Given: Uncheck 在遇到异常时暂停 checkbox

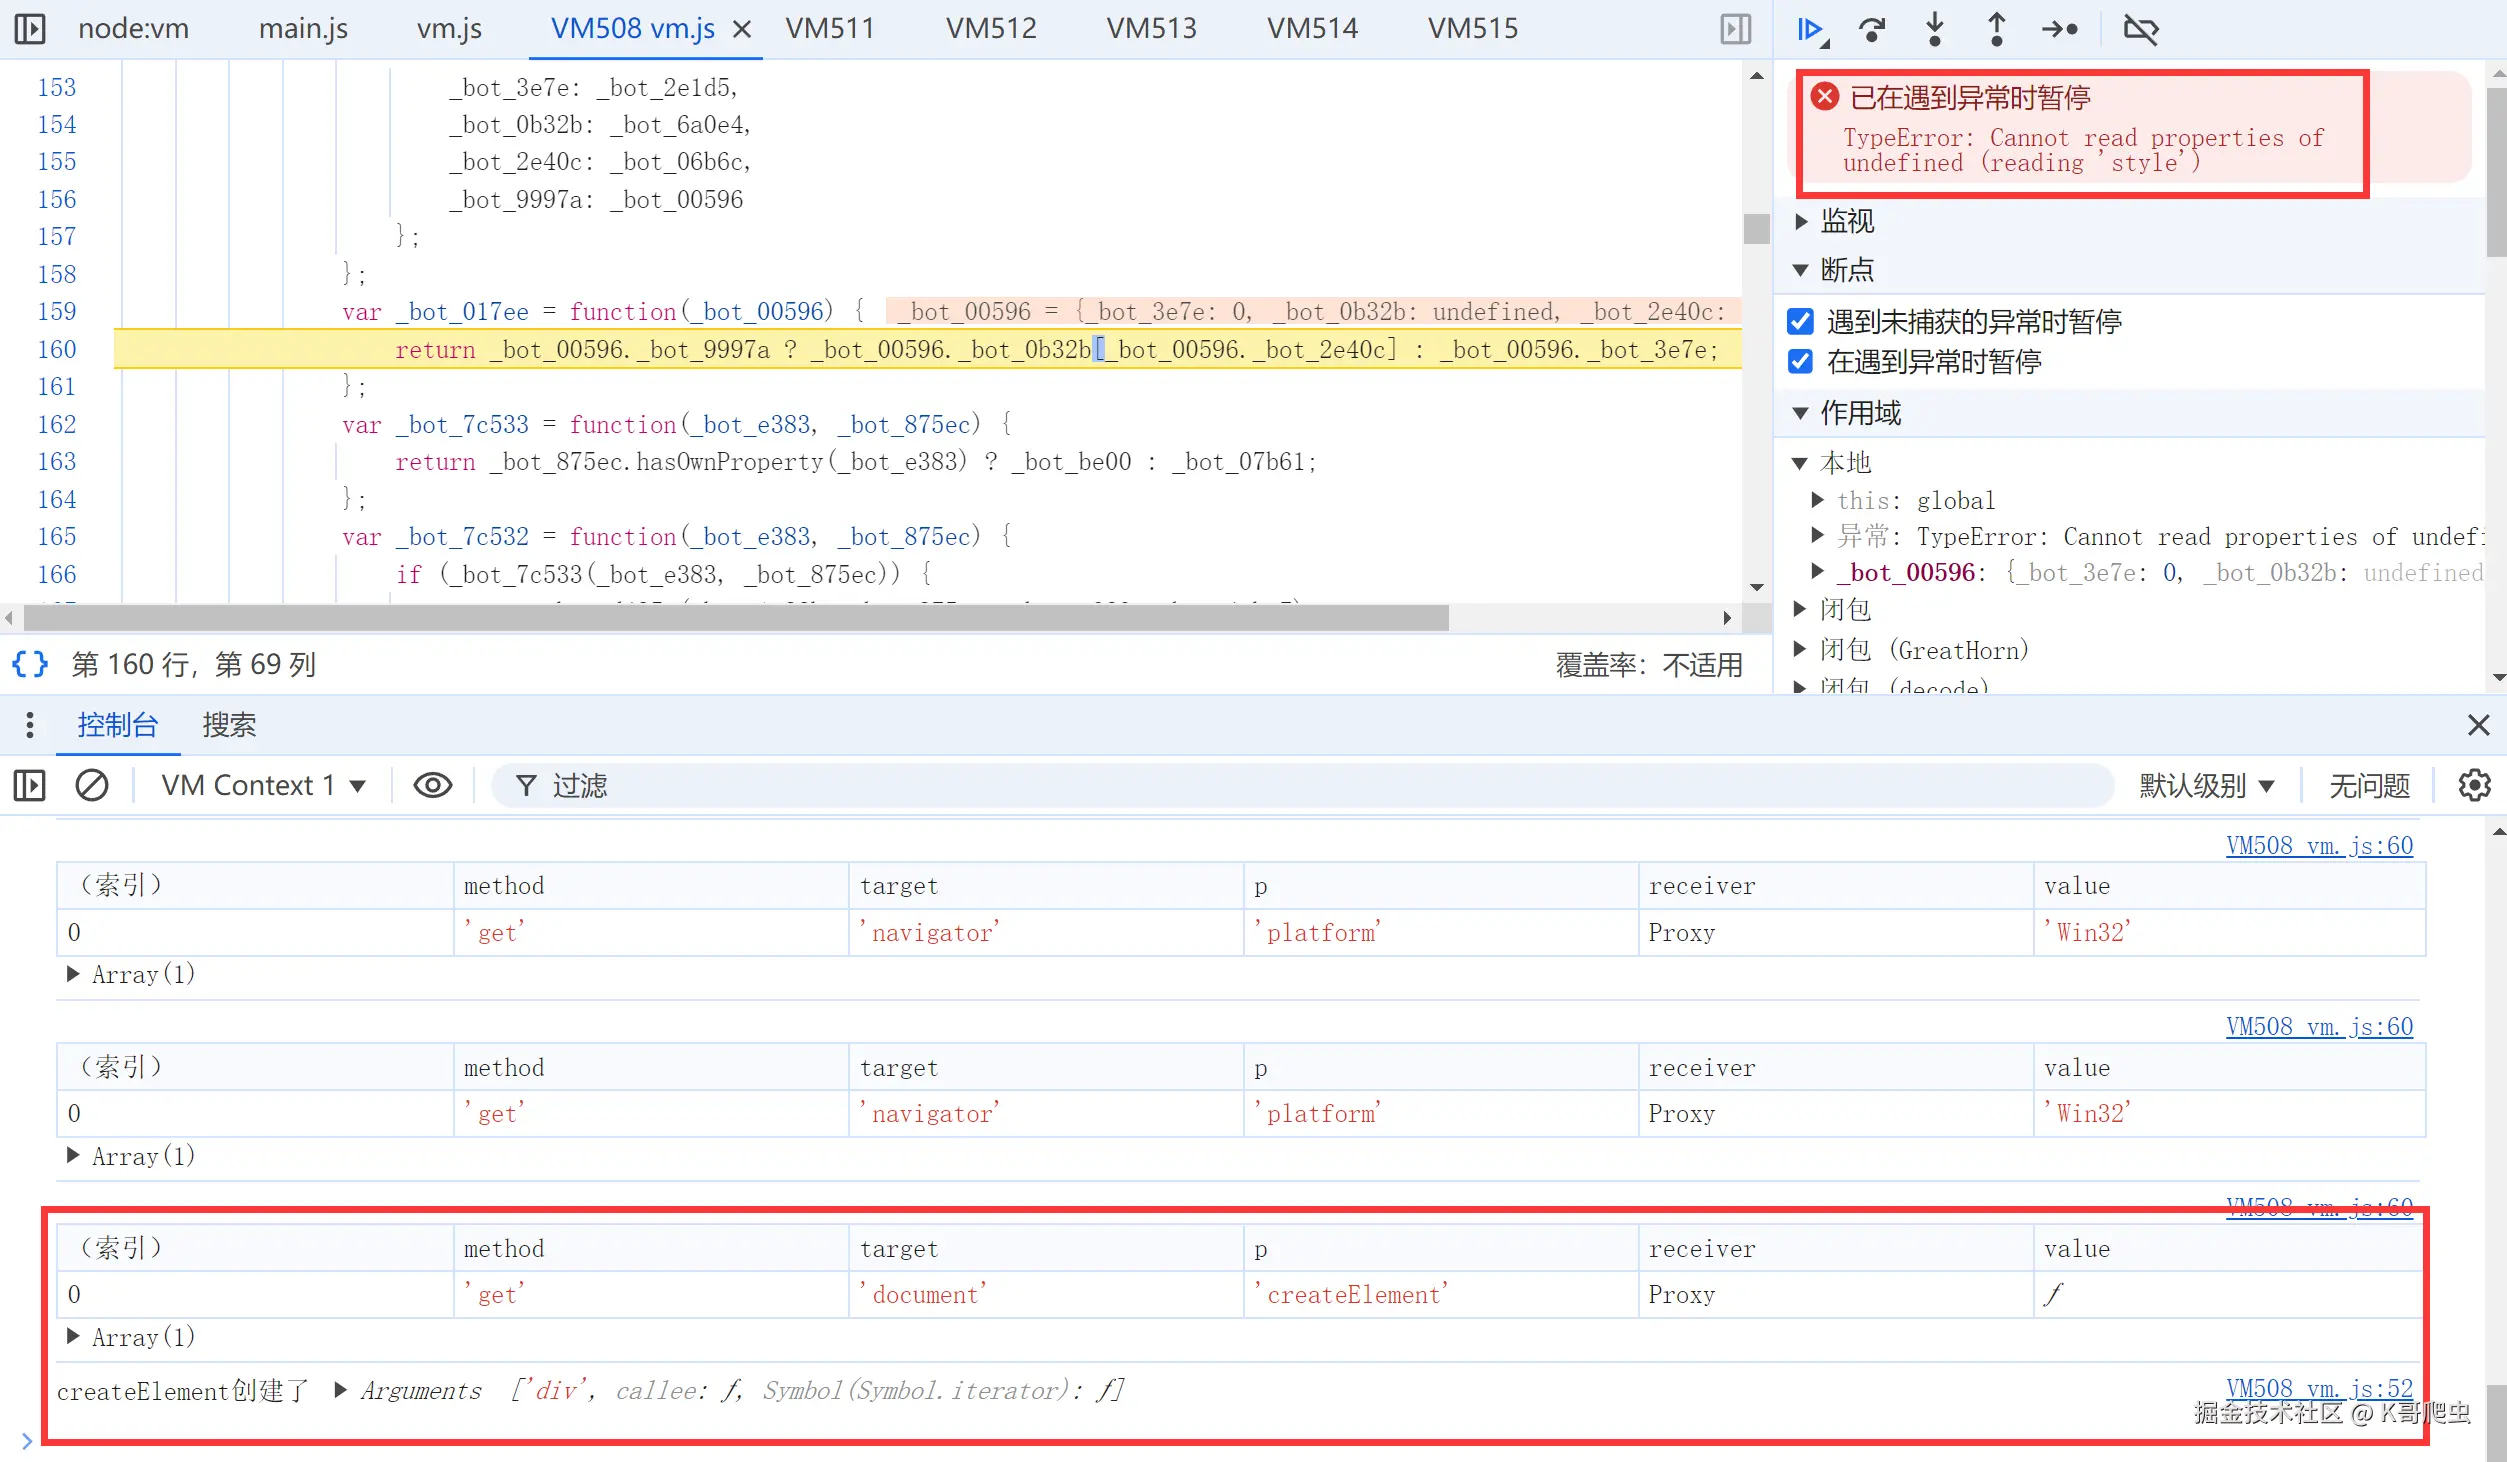Looking at the screenshot, I should click(1801, 361).
